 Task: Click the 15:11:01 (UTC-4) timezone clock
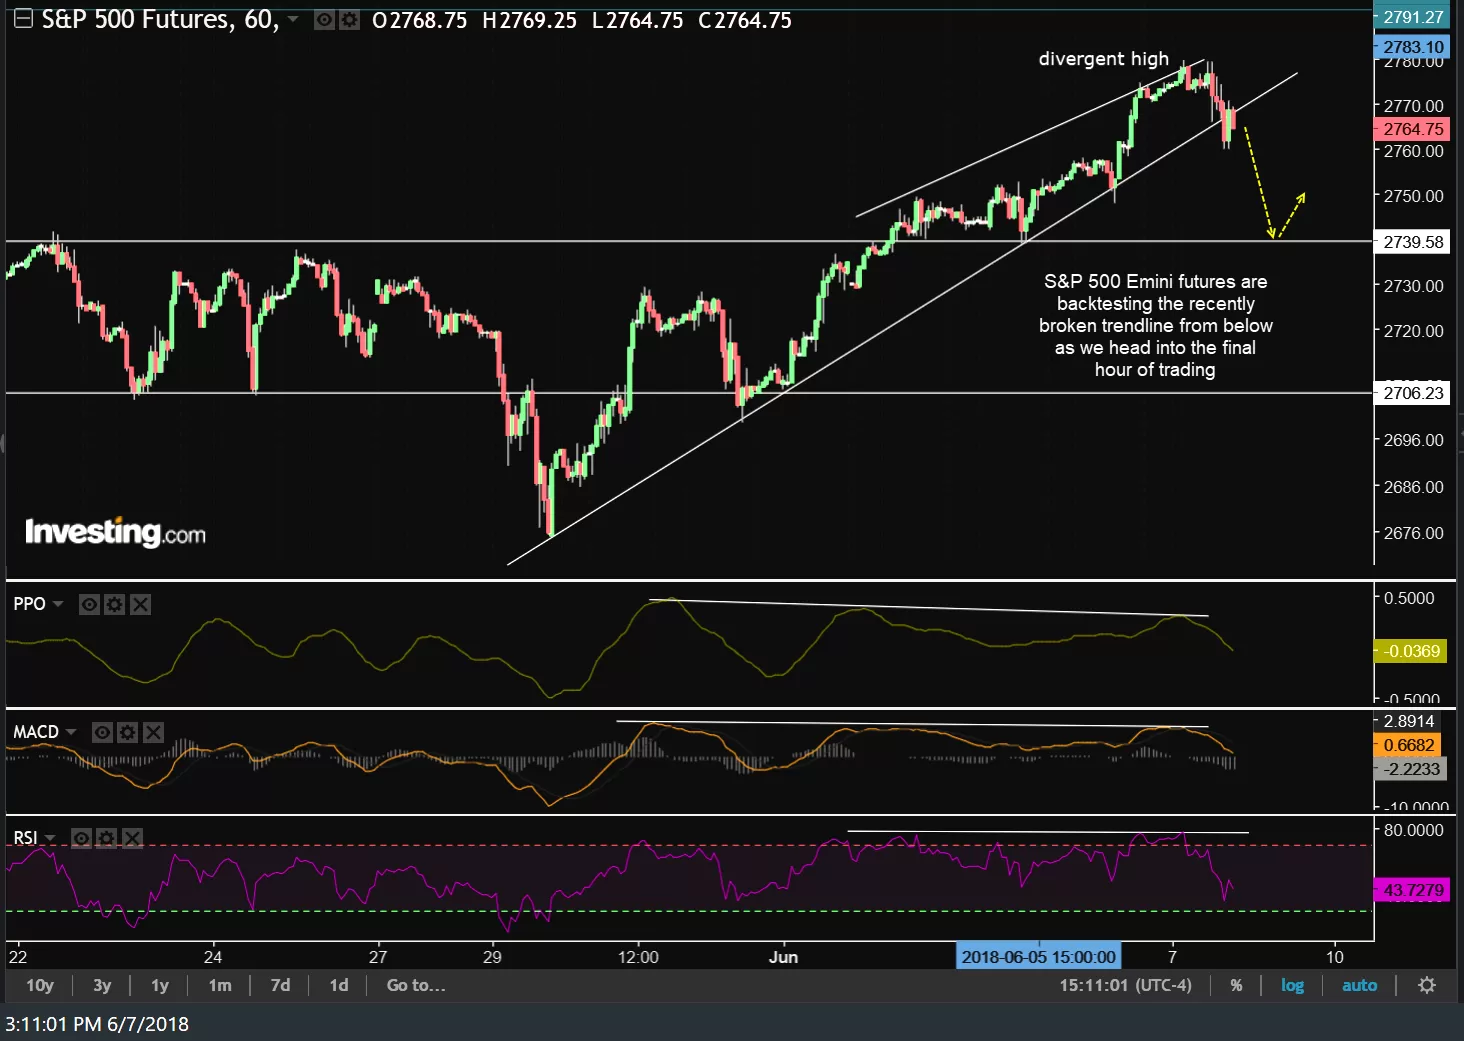click(x=1125, y=985)
